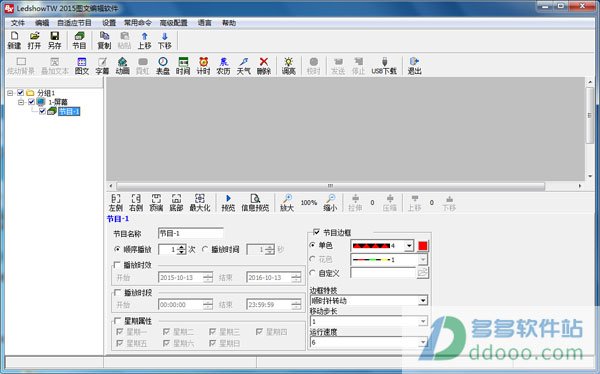Add a 图文 (image-text) region
This screenshot has width=600, height=374.
82,66
